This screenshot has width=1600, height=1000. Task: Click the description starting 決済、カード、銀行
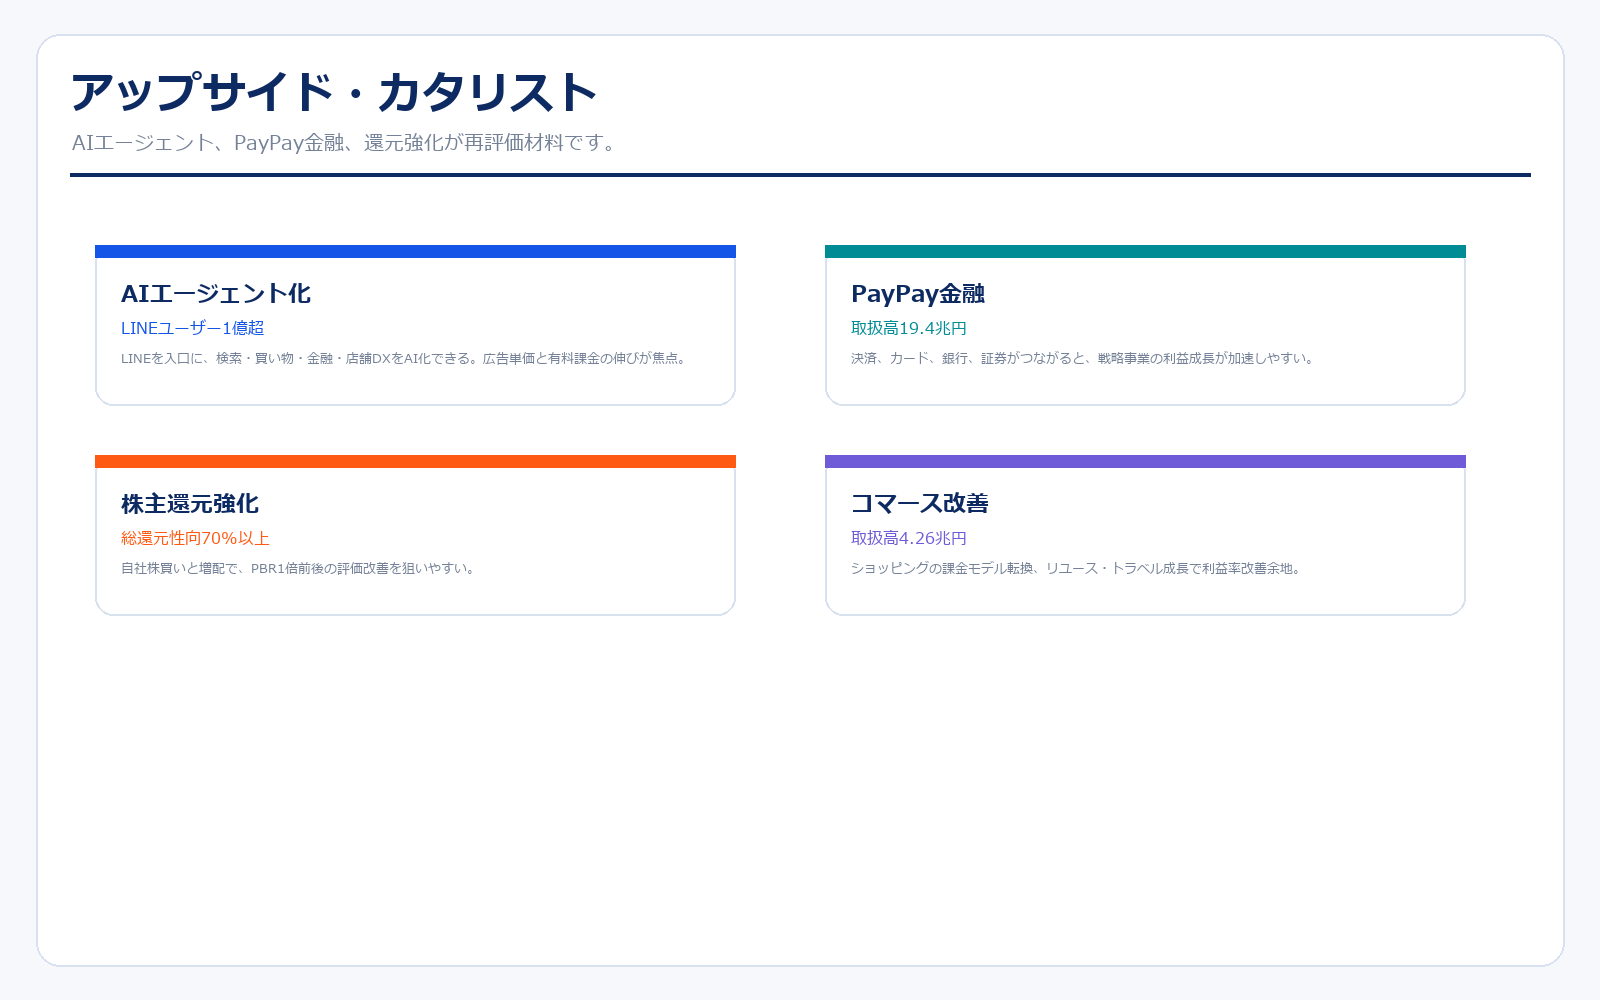1084,358
